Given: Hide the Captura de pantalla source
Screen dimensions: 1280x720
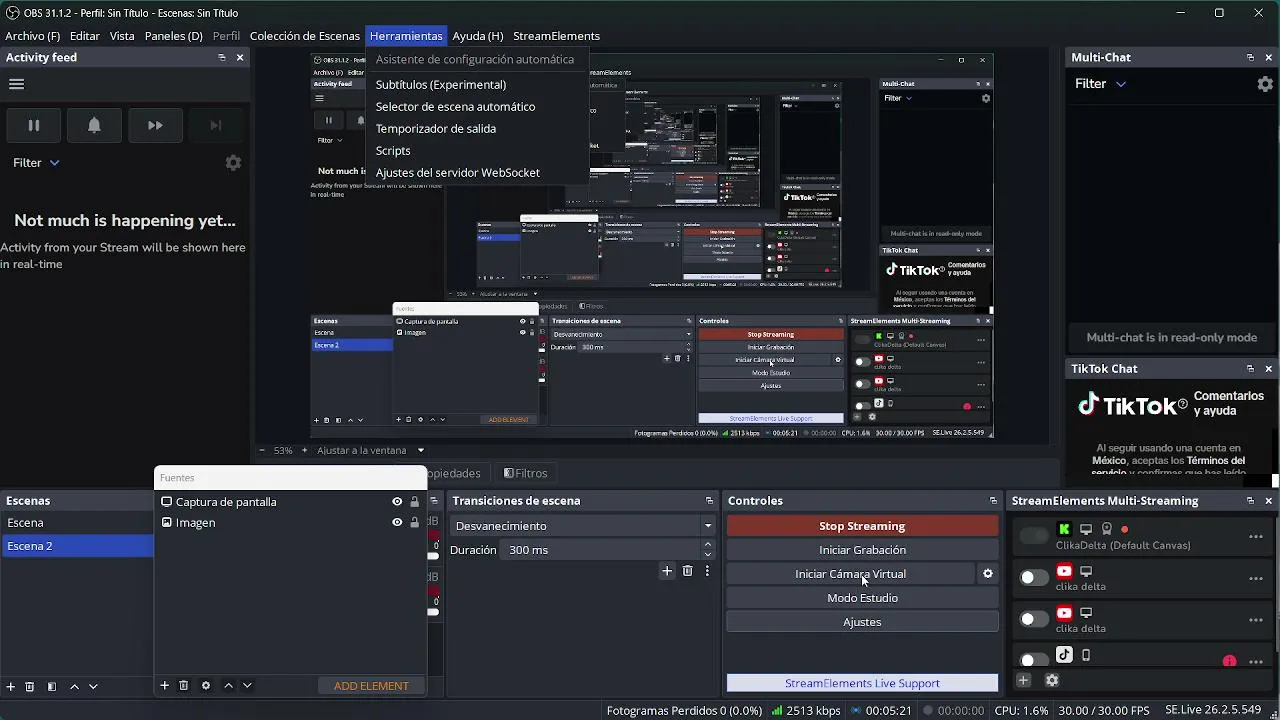Looking at the screenshot, I should (x=397, y=502).
